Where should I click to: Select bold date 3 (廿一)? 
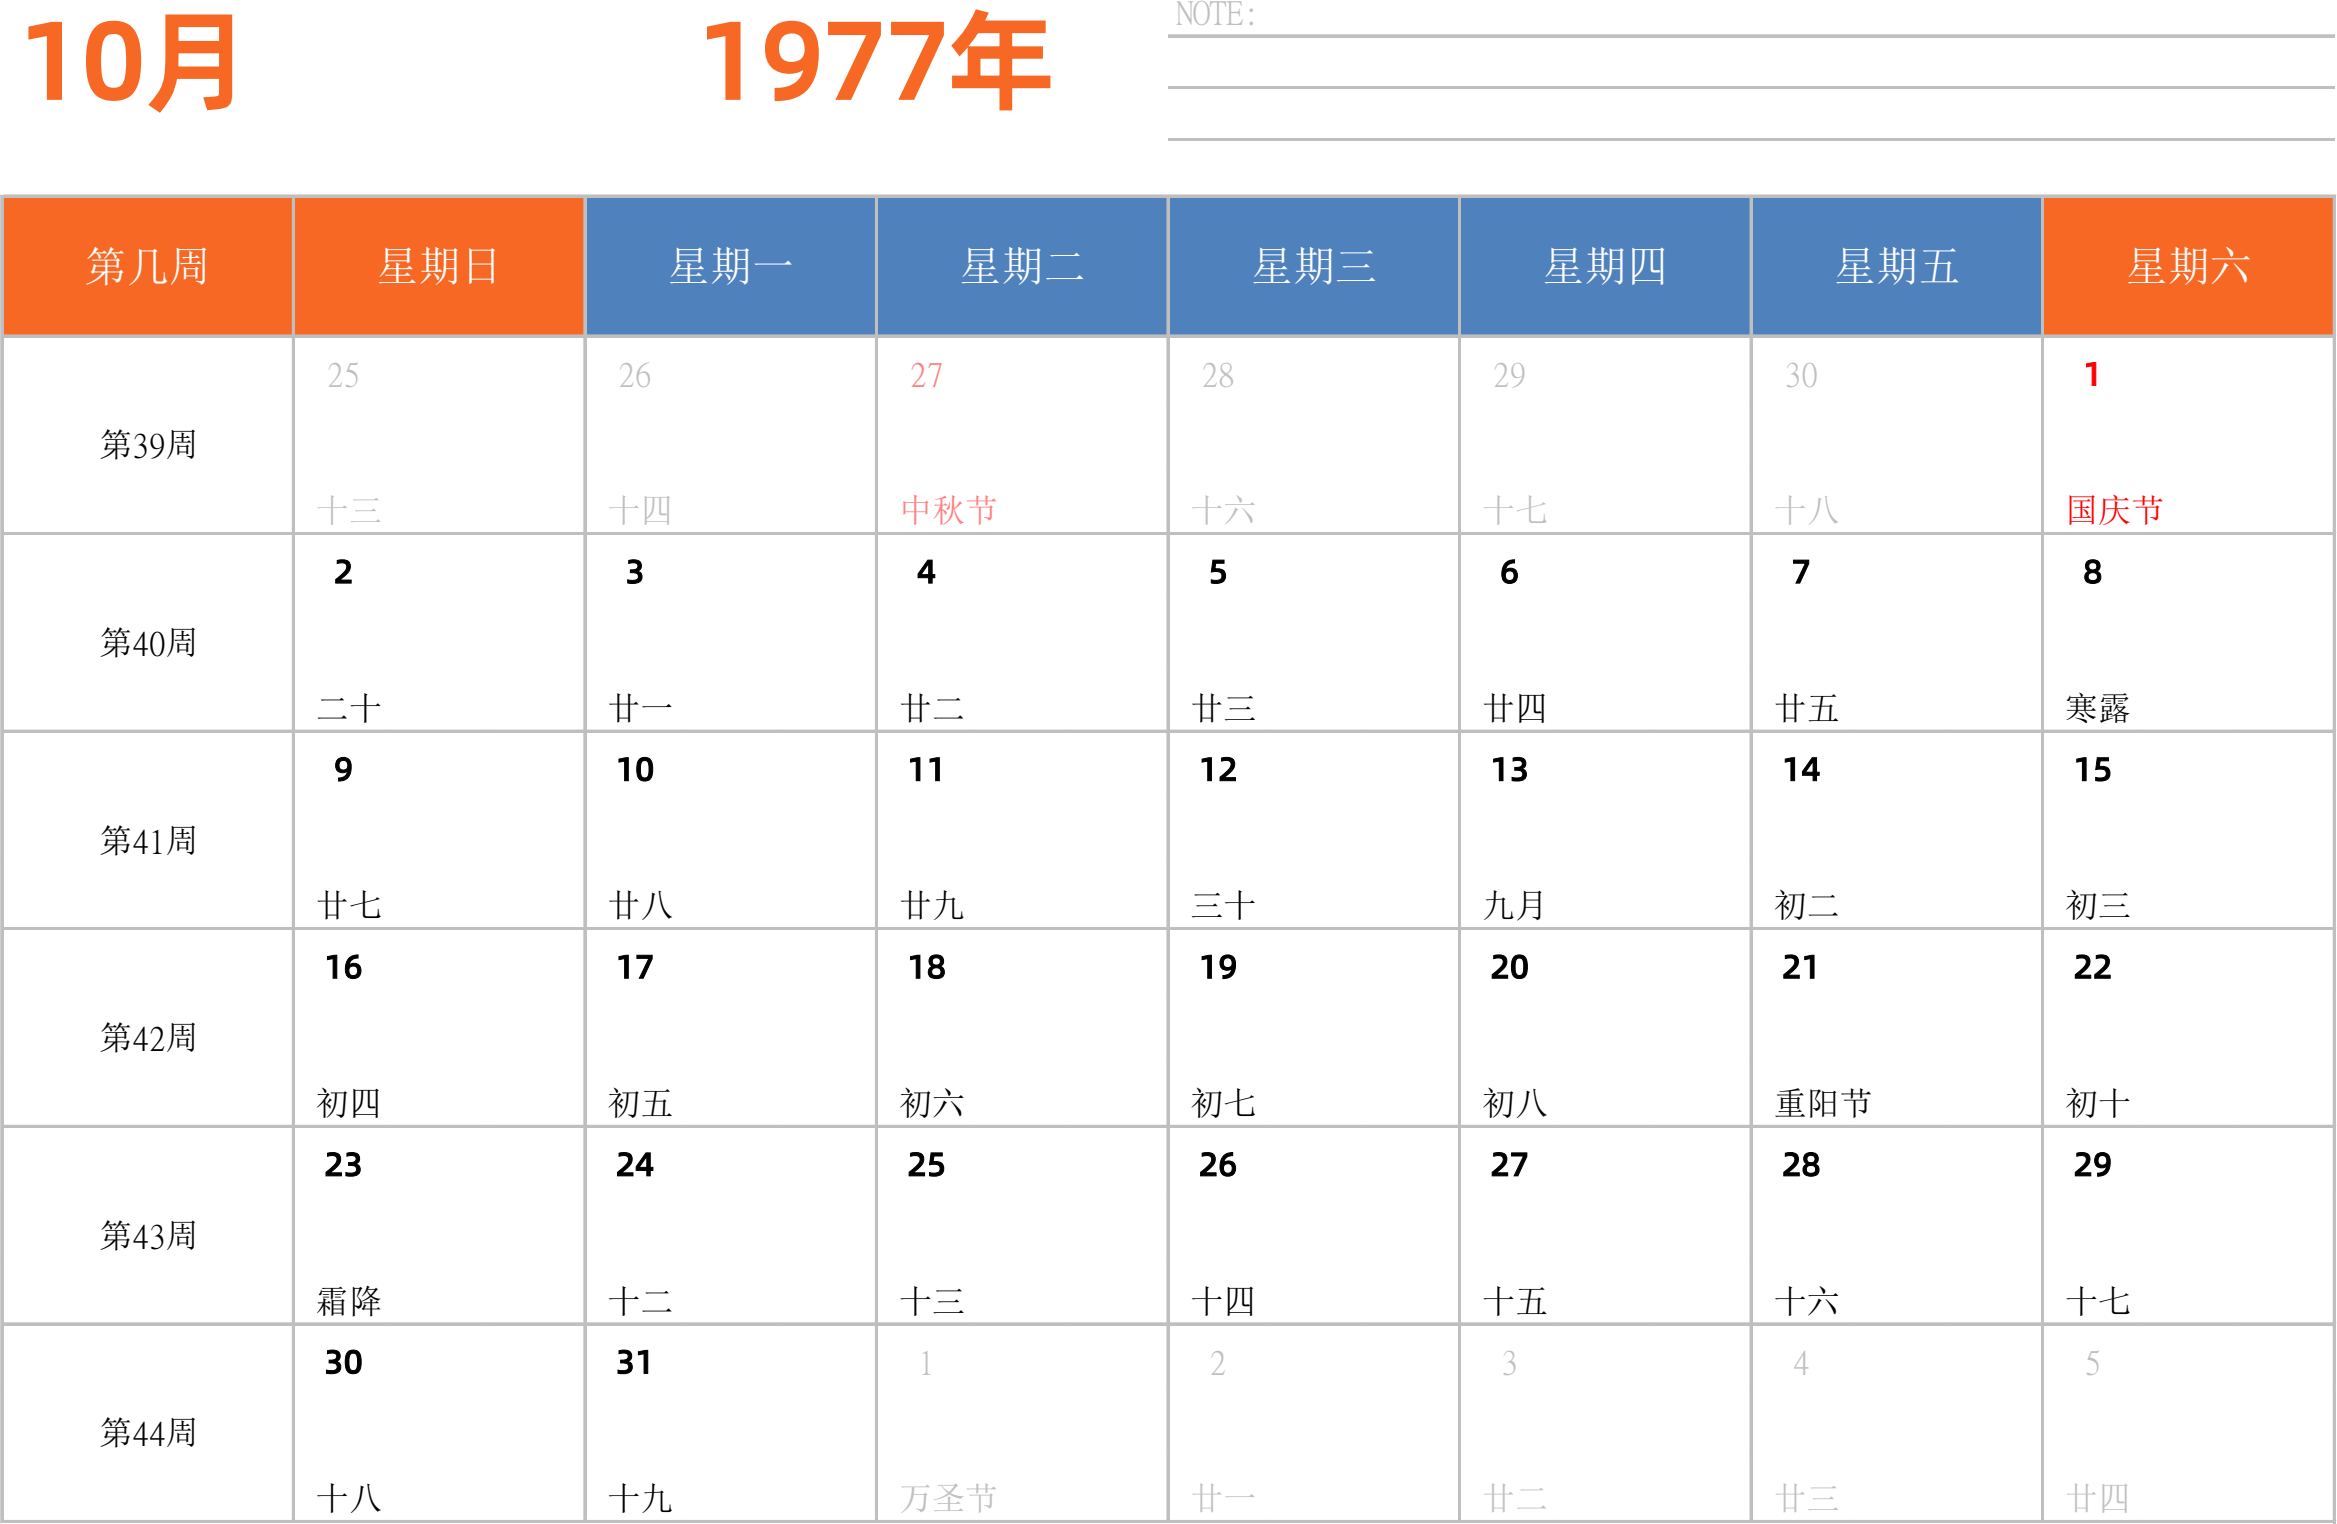click(635, 572)
